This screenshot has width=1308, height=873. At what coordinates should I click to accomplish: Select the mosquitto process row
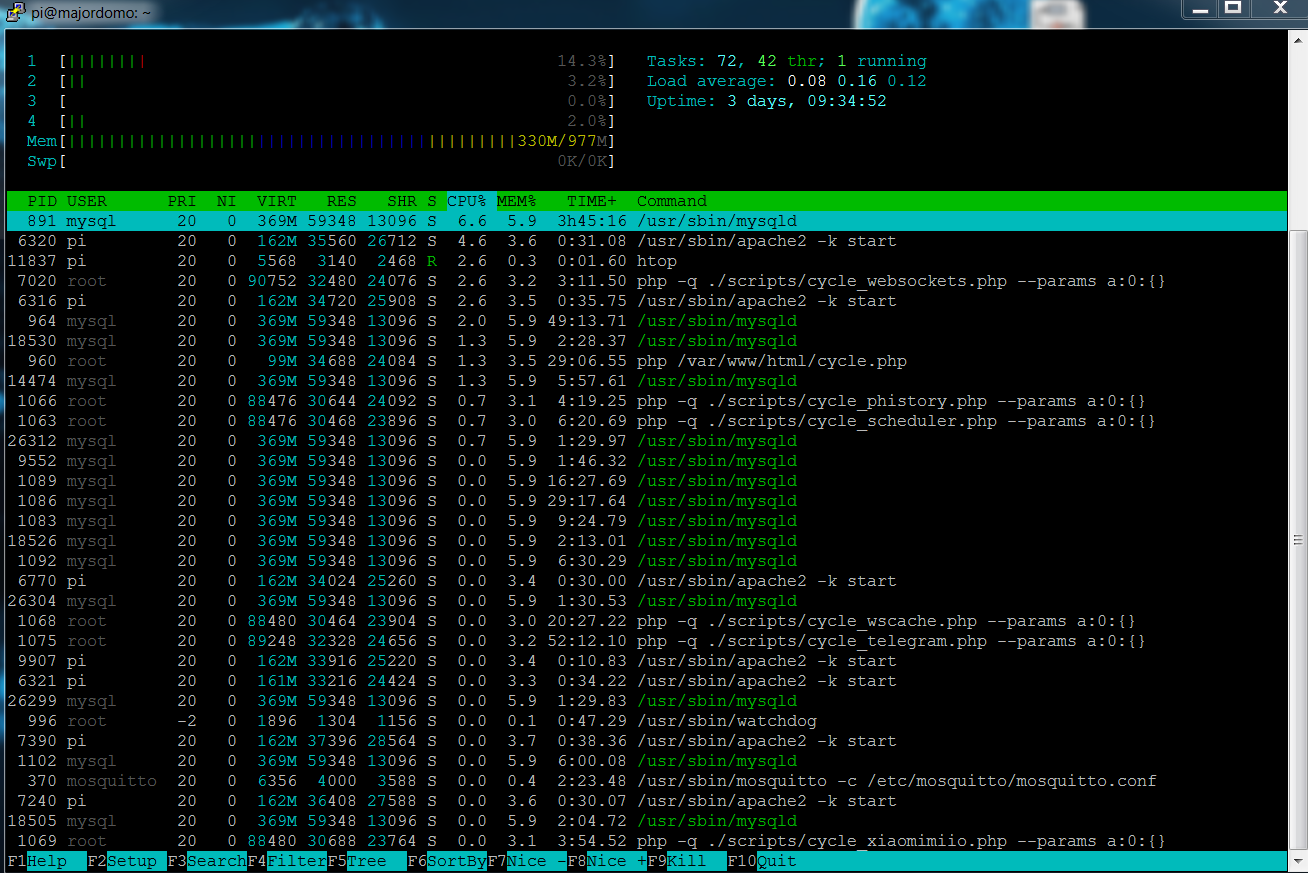[896, 781]
